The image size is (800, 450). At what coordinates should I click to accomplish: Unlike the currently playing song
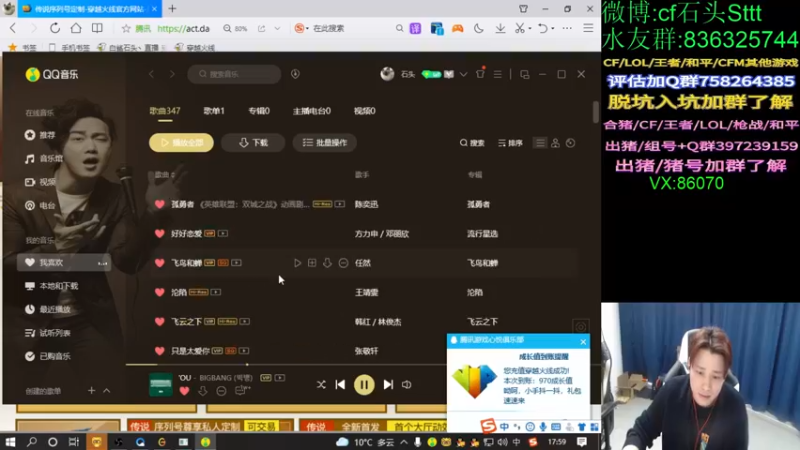pyautogui.click(x=184, y=391)
